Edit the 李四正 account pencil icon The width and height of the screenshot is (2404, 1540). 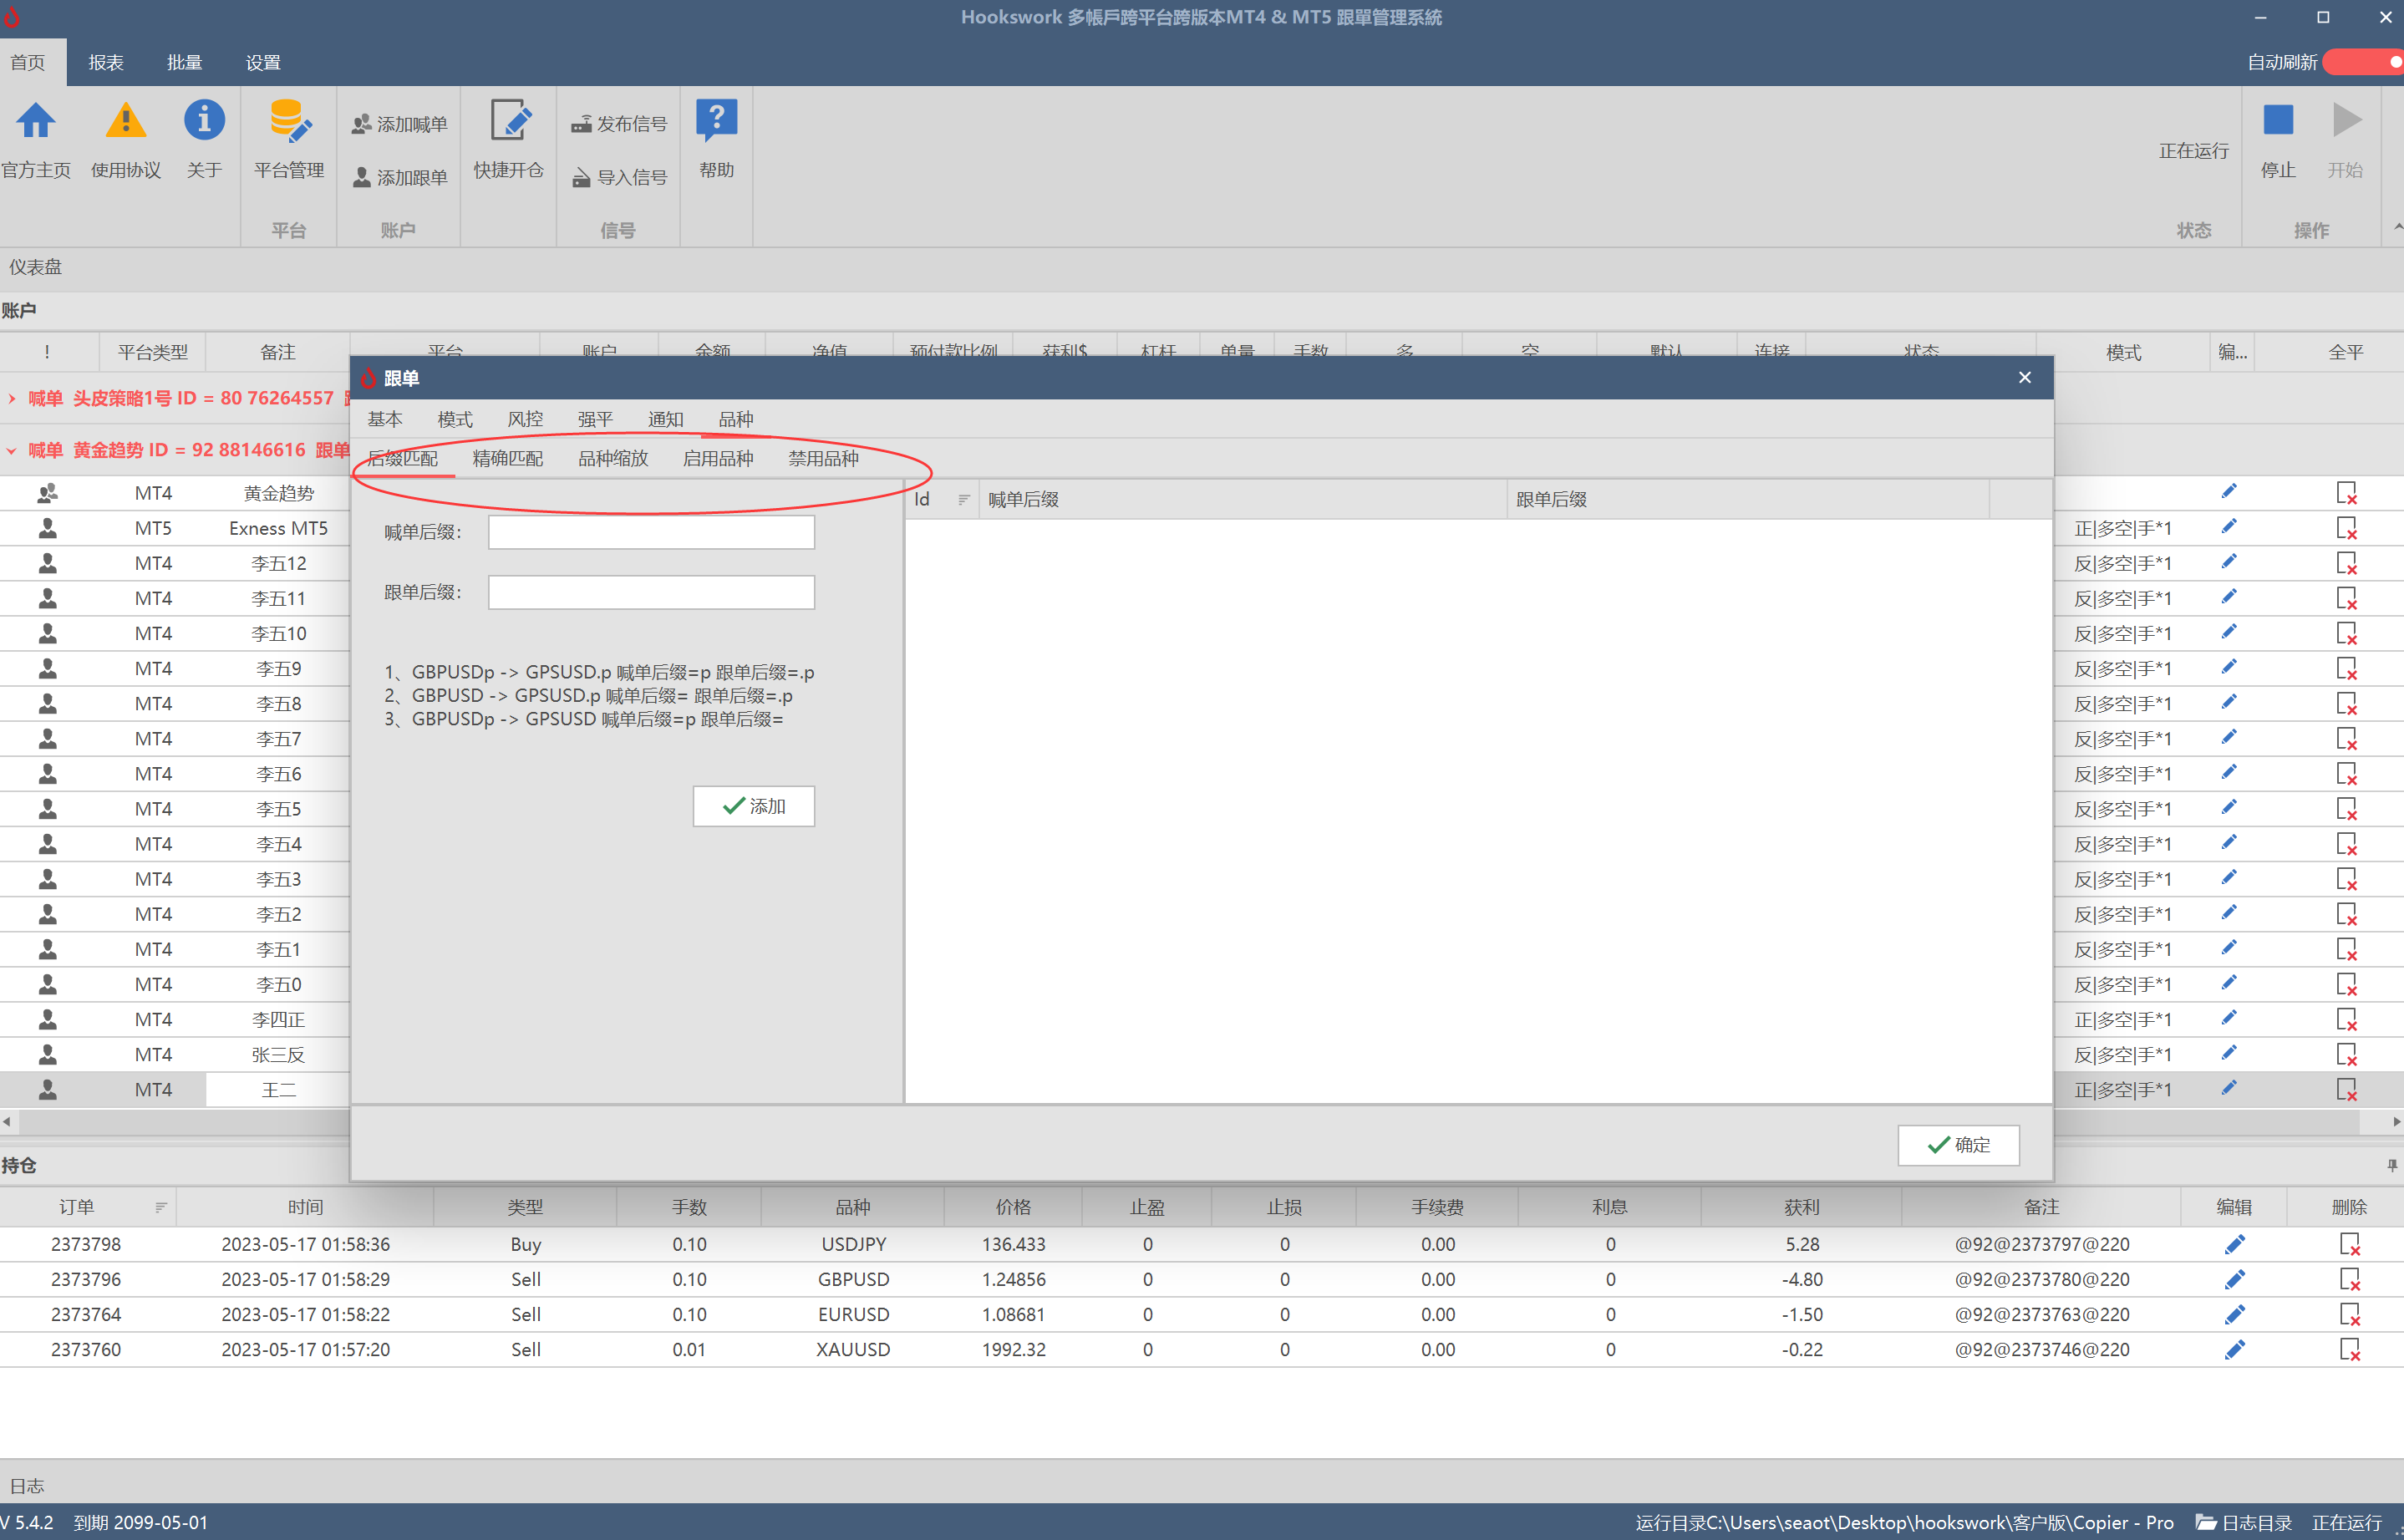[2228, 1018]
